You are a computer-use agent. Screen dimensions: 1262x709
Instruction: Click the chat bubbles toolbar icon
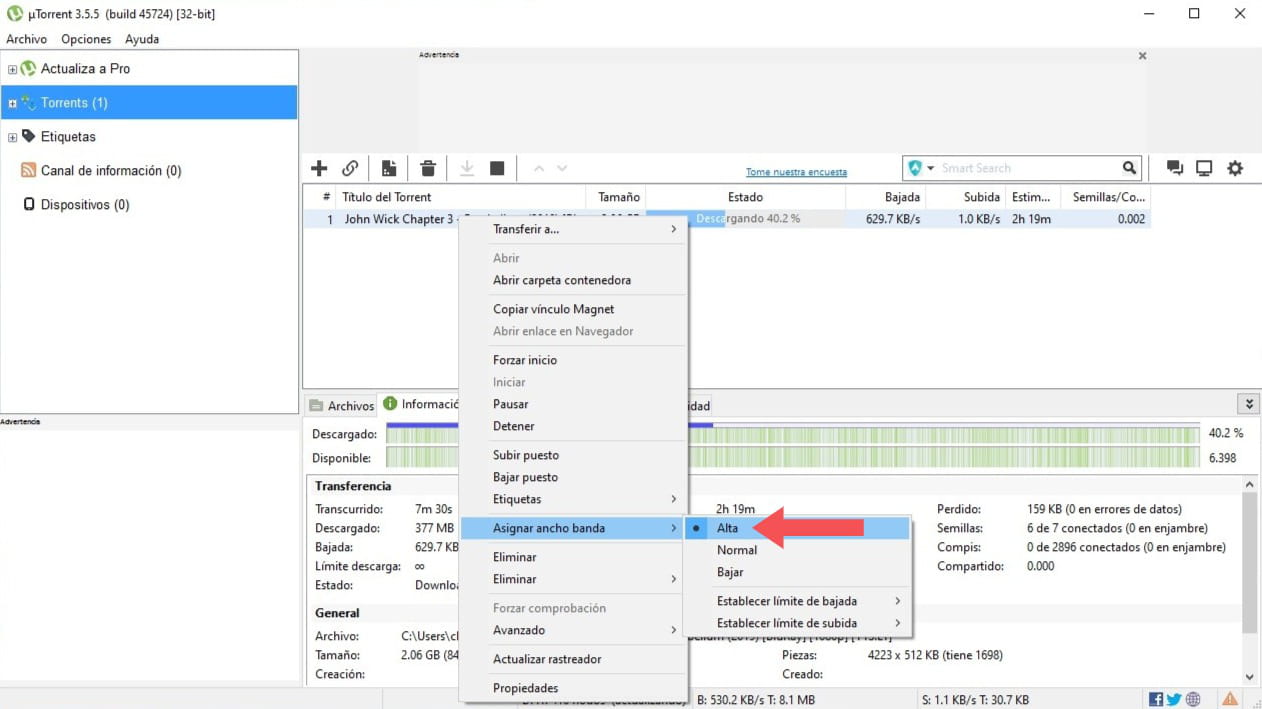[1175, 168]
